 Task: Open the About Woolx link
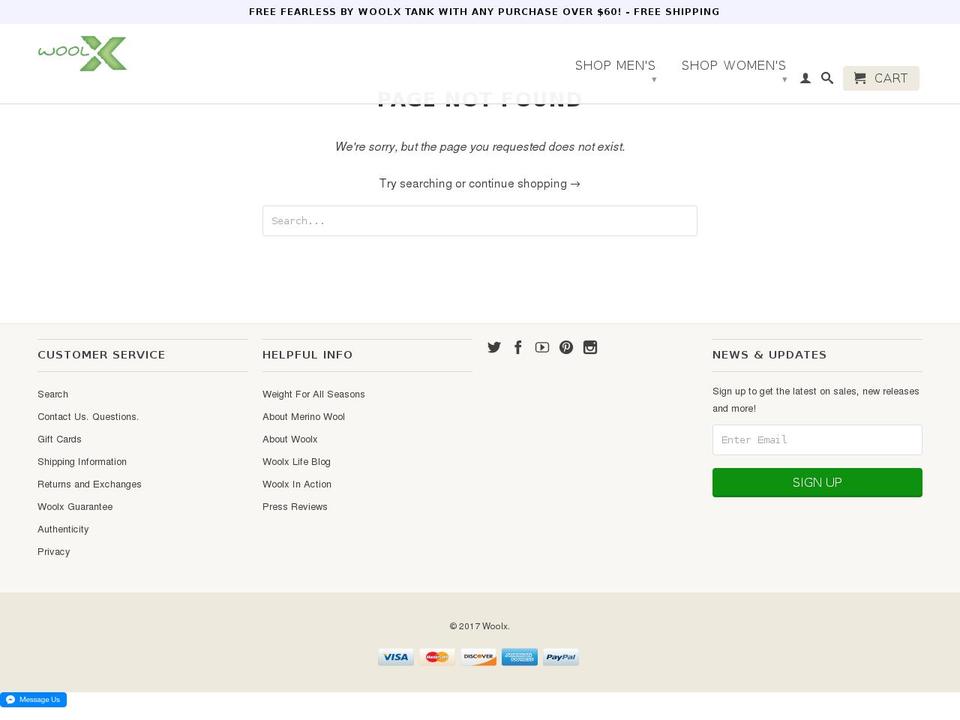point(290,440)
